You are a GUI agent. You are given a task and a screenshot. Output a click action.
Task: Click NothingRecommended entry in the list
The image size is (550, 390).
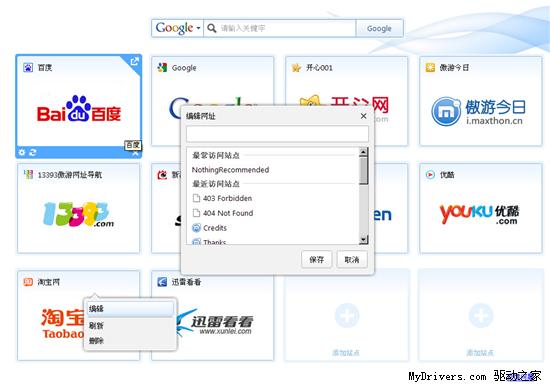click(x=230, y=170)
